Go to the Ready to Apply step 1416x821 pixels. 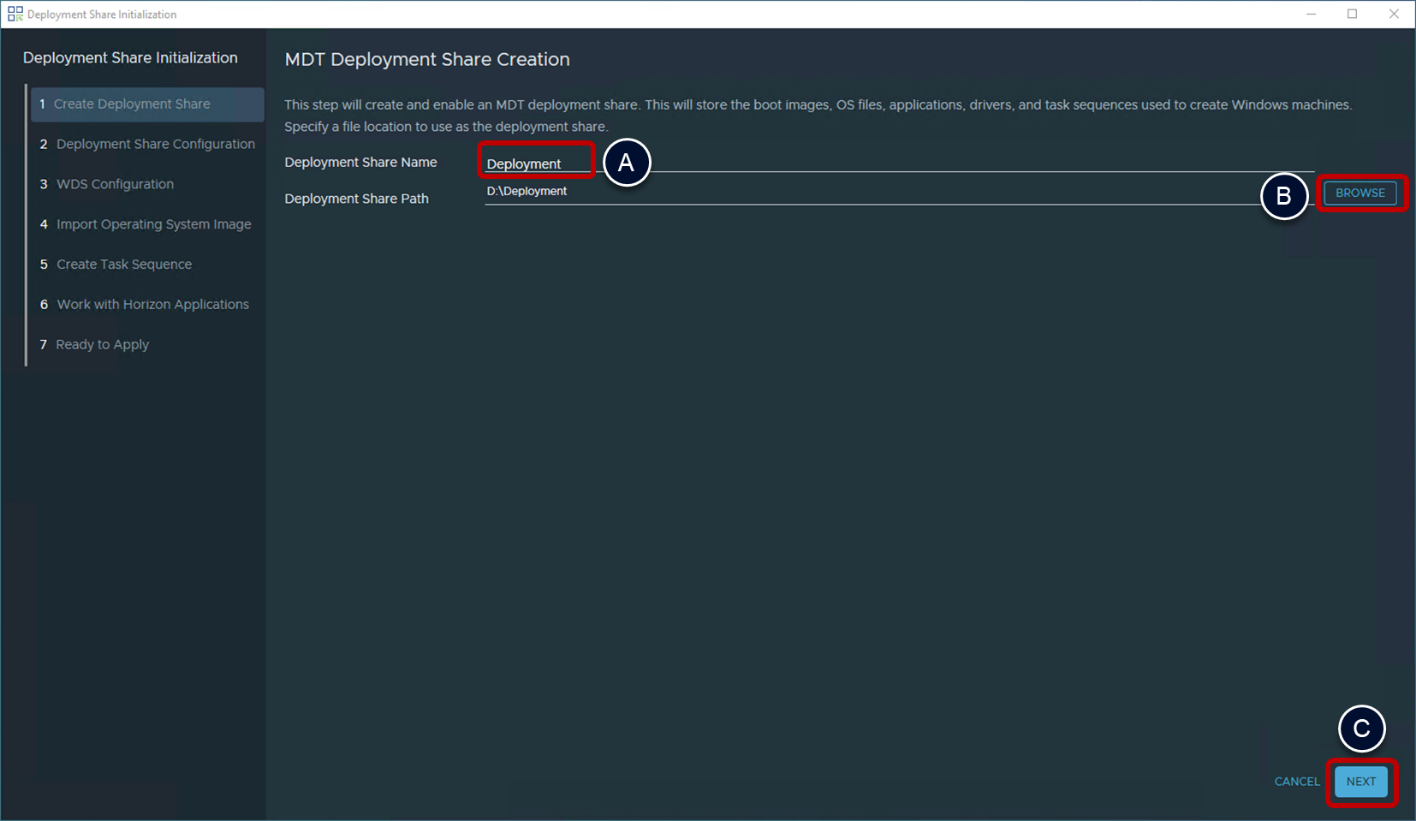(102, 344)
